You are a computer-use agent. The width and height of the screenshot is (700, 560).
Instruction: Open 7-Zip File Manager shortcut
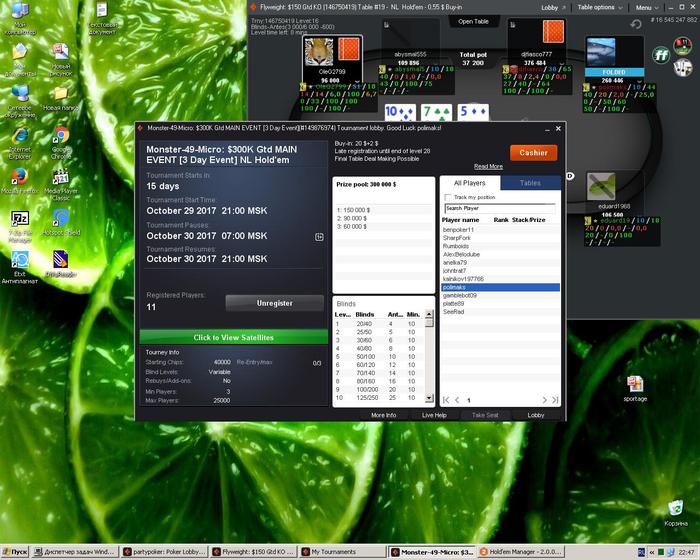(x=18, y=220)
